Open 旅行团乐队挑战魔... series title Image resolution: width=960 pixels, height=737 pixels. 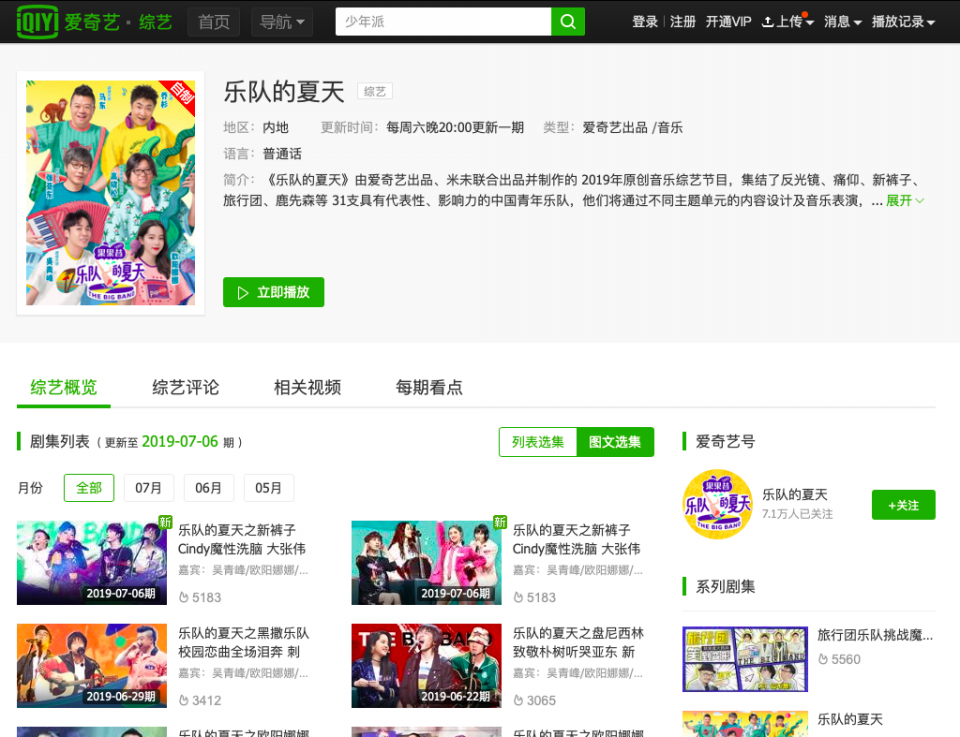click(876, 635)
